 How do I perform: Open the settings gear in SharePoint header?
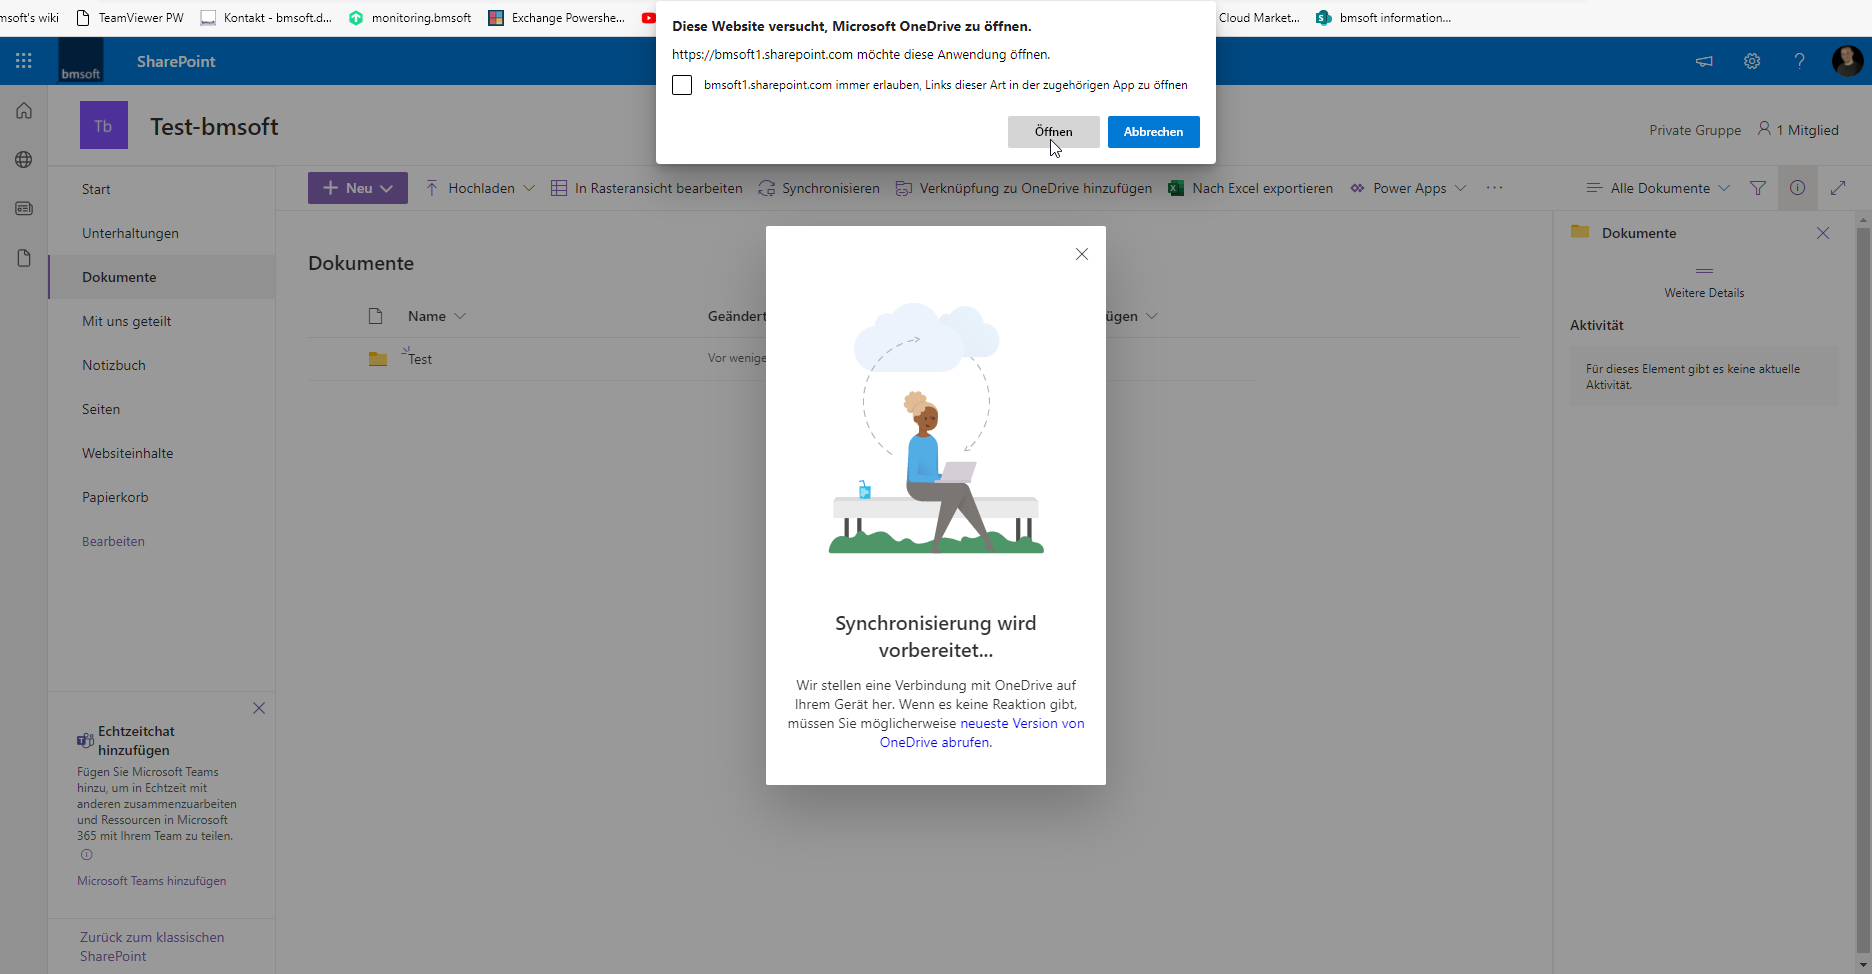point(1752,61)
